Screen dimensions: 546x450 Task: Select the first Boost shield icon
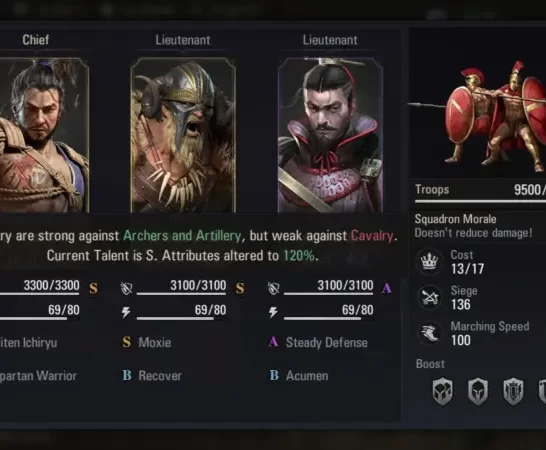443,391
